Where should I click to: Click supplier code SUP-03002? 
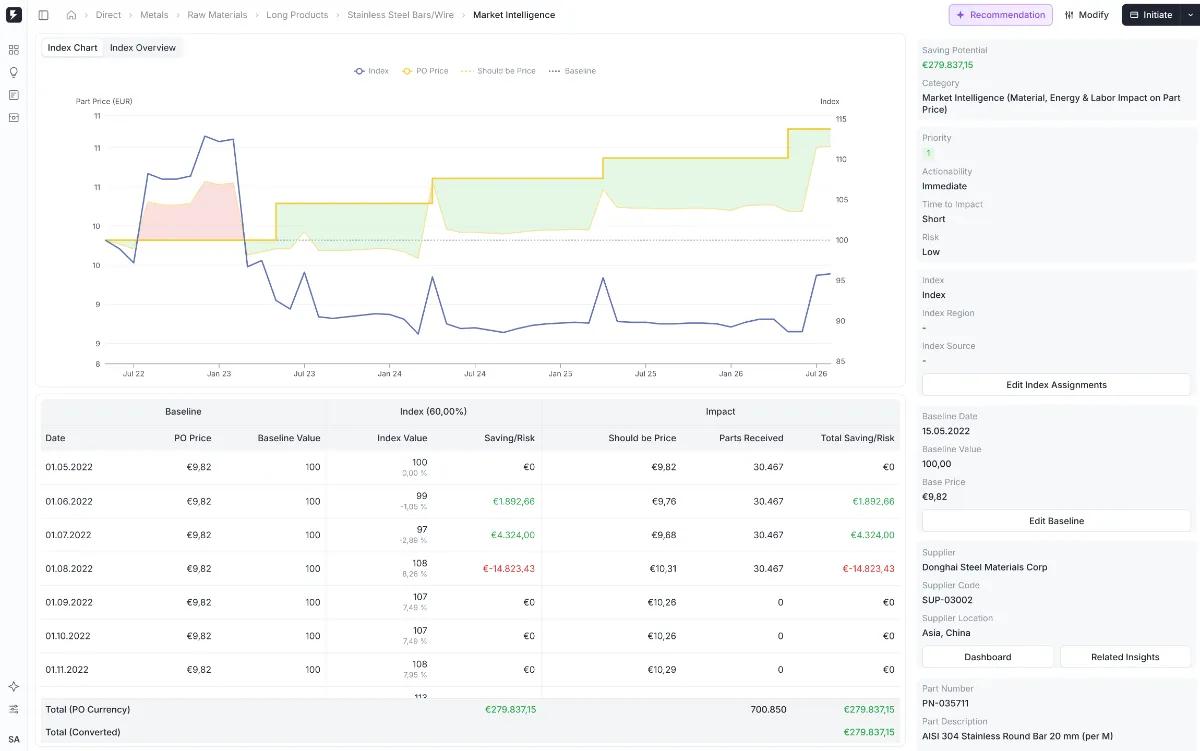[x=947, y=600]
